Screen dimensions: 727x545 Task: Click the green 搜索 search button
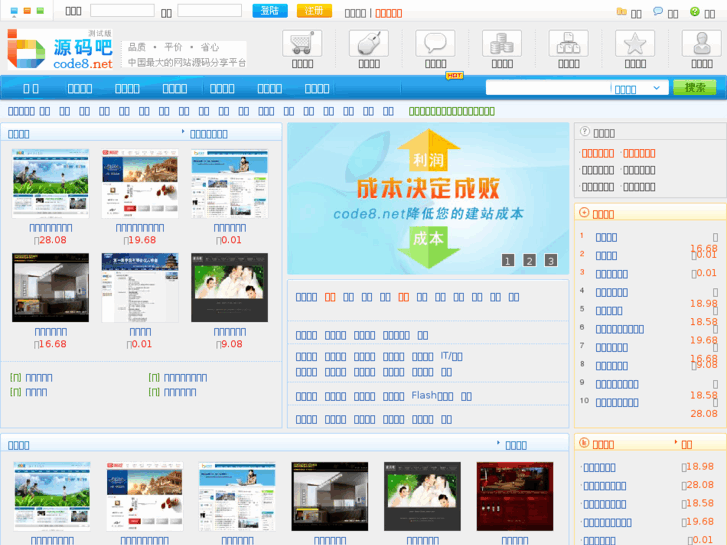click(x=695, y=87)
